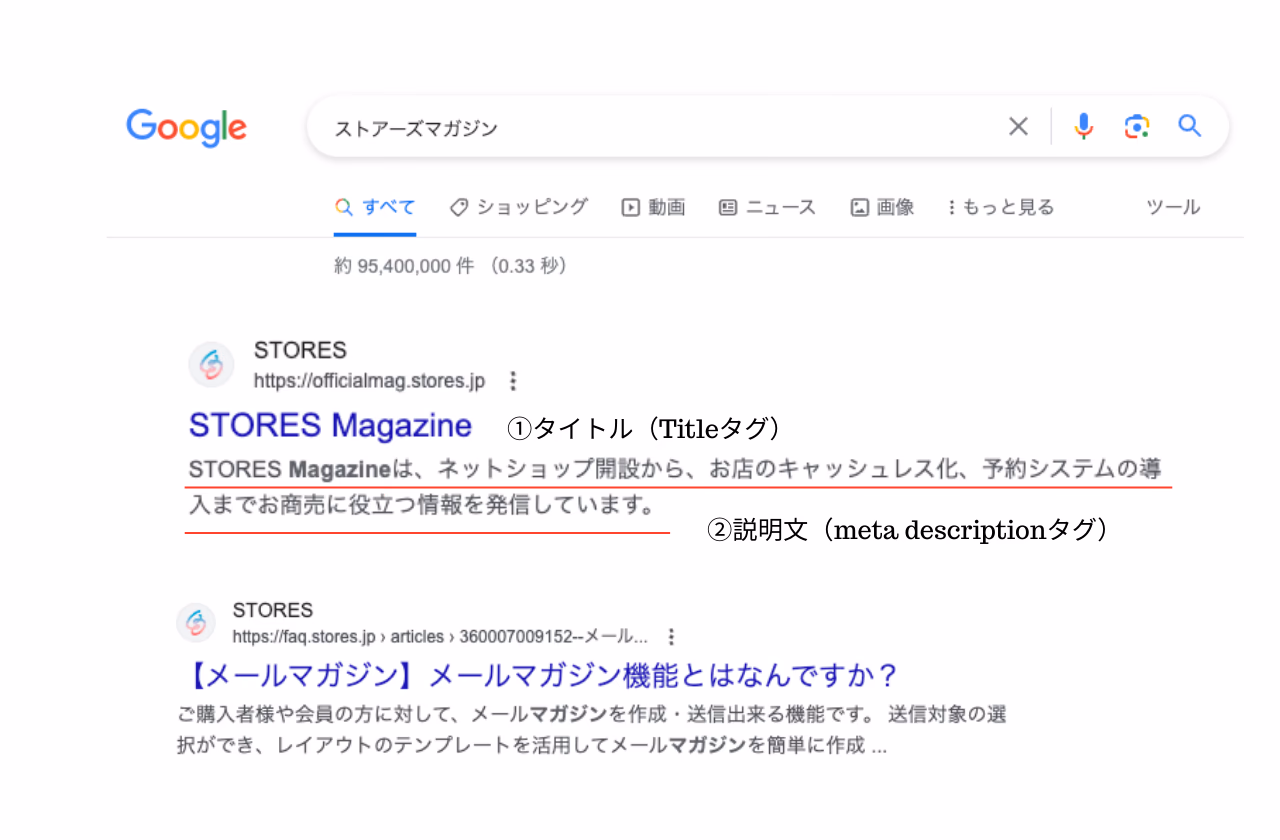Click the STORES site name above officialmag URL
The height and width of the screenshot is (840, 1280).
[x=300, y=350]
